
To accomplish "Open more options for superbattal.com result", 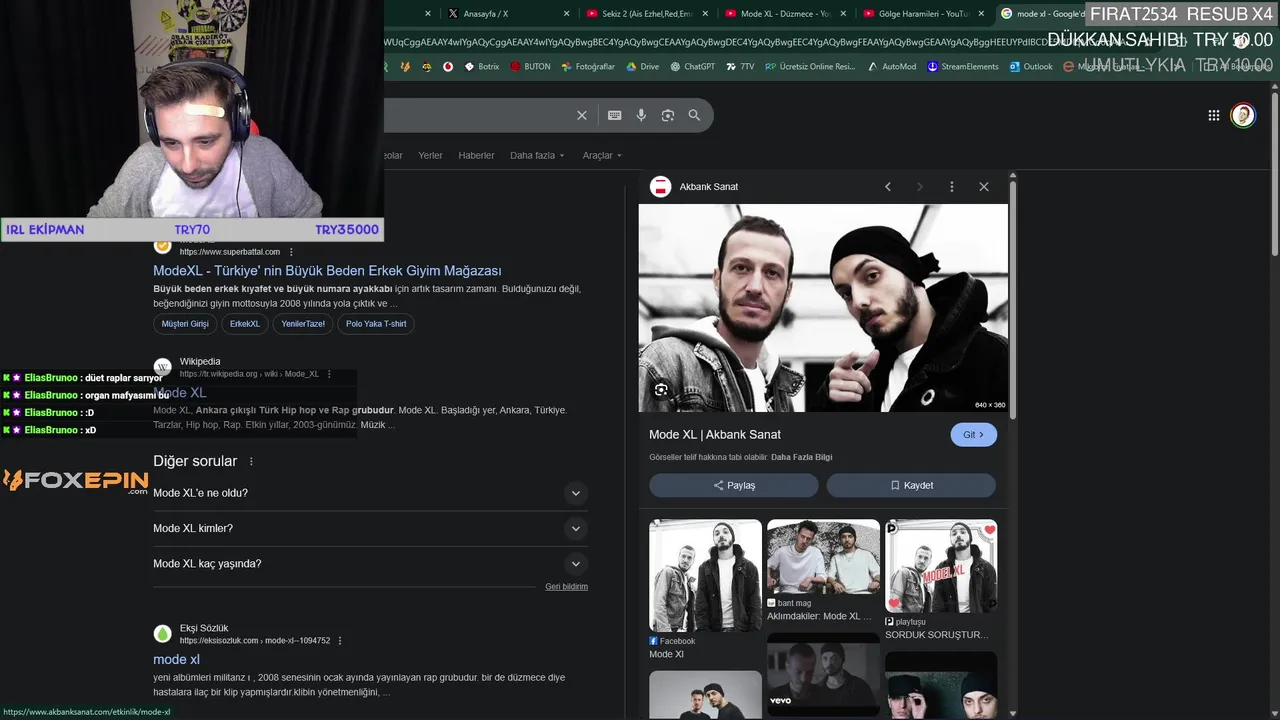I will [x=291, y=252].
